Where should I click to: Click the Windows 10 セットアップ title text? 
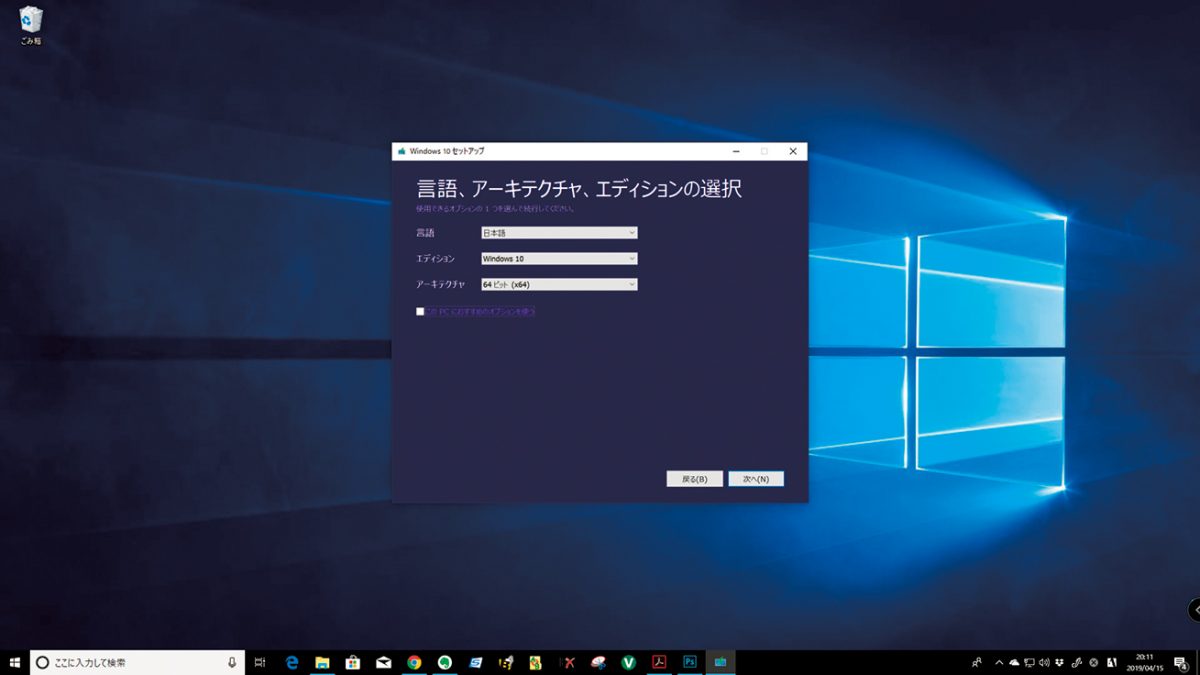(x=447, y=151)
